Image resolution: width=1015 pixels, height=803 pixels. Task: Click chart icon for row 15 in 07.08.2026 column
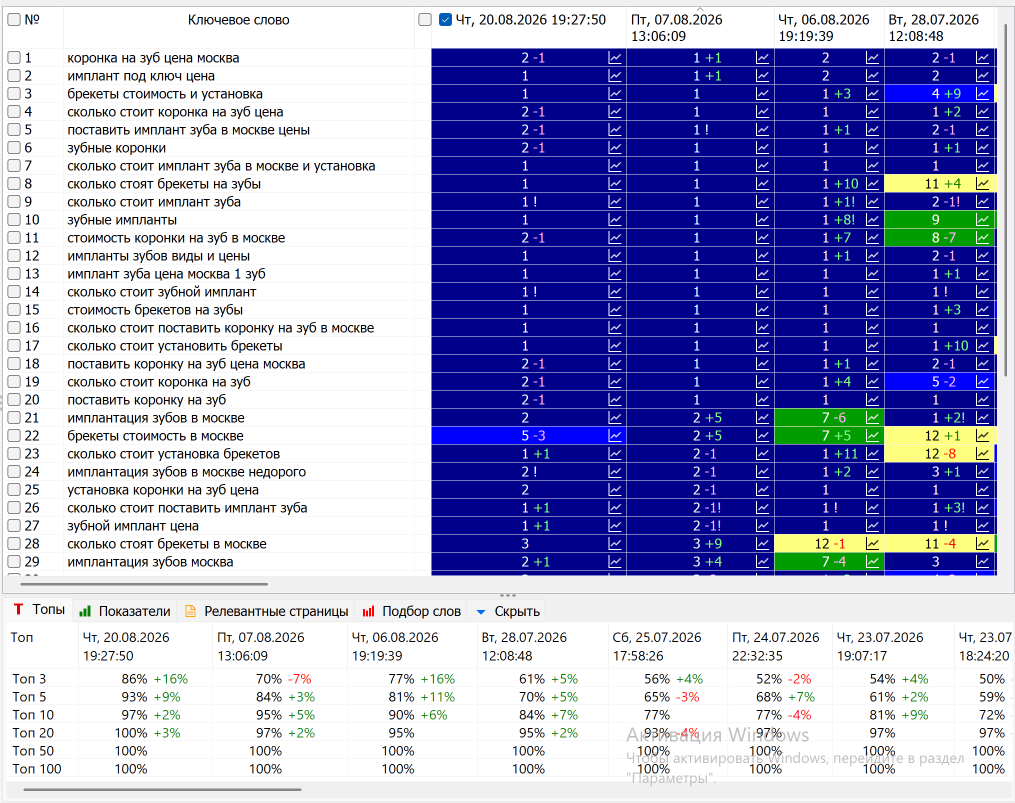tap(763, 310)
